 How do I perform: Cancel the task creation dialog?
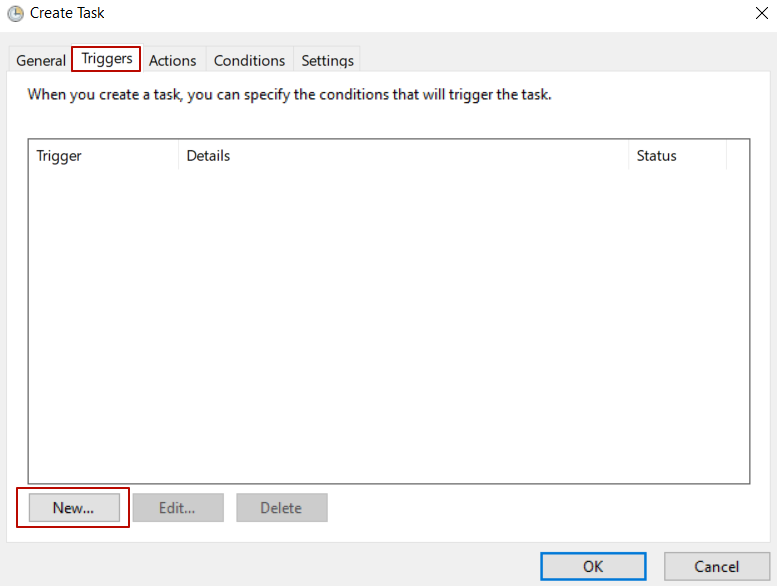717,566
